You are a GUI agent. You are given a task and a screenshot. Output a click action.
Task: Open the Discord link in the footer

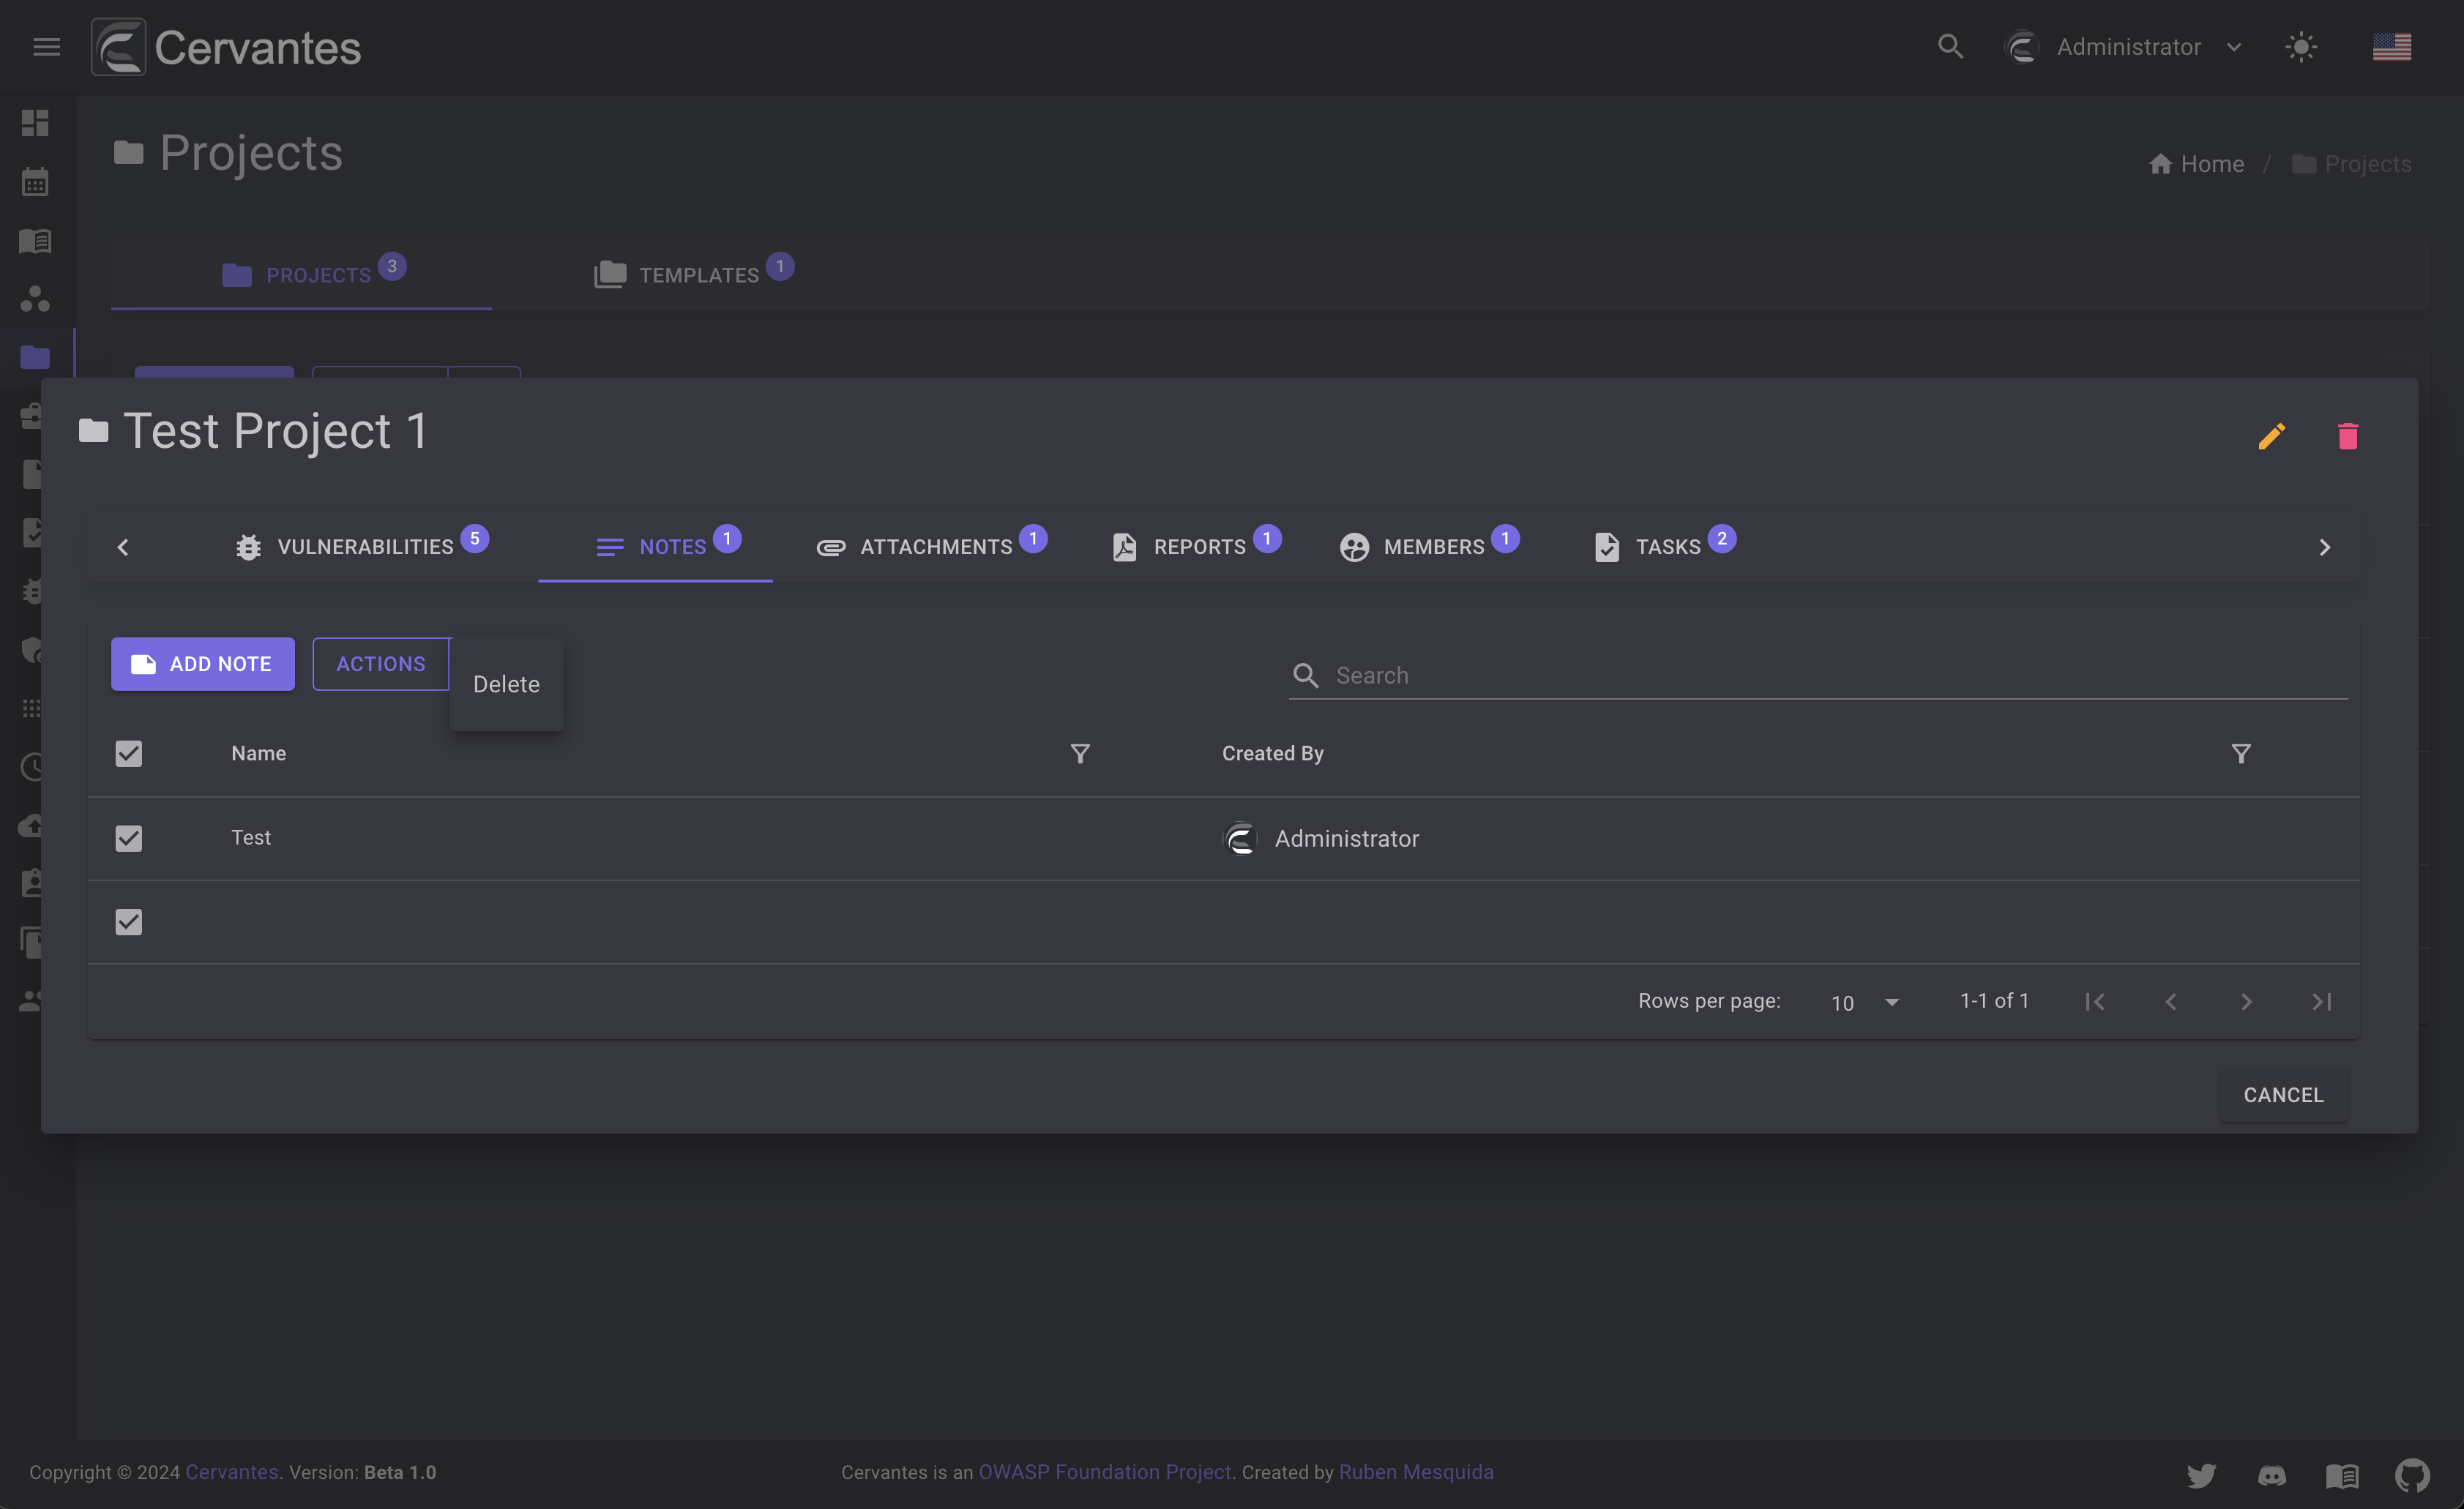[x=2272, y=1475]
